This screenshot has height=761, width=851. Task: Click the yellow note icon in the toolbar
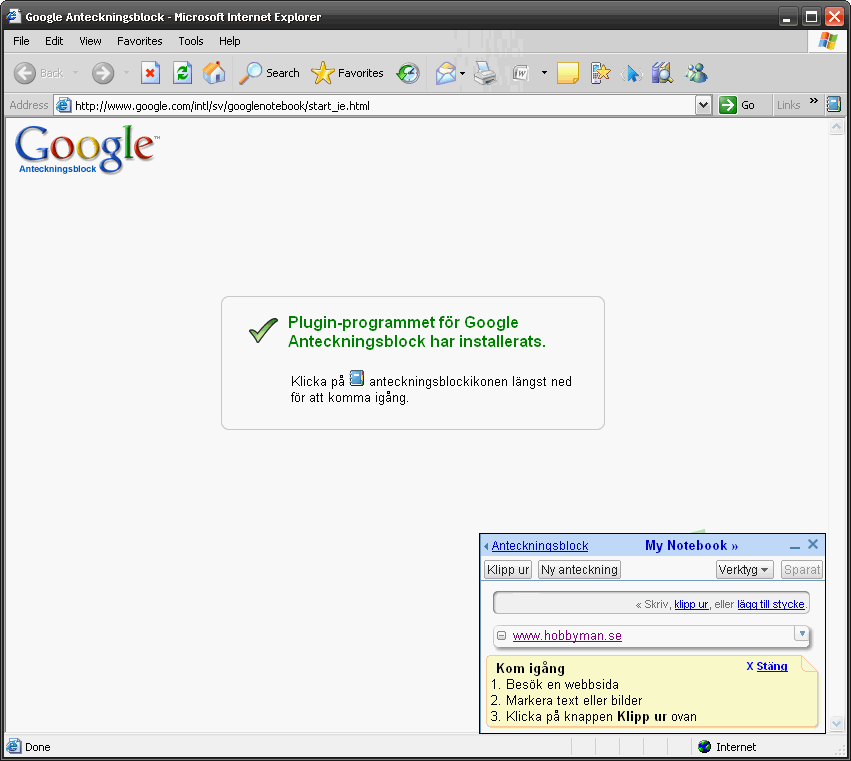click(568, 73)
